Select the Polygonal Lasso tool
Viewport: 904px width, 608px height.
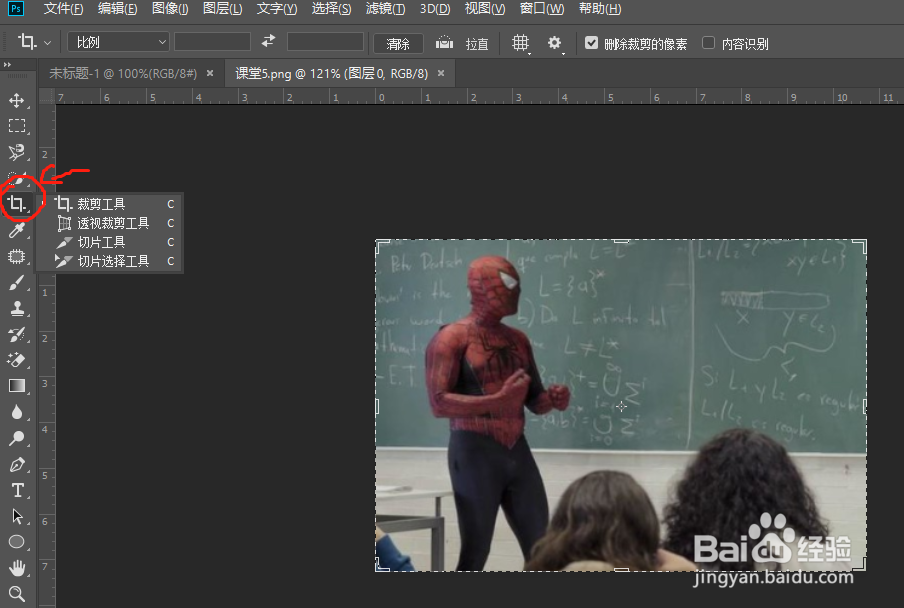click(17, 152)
